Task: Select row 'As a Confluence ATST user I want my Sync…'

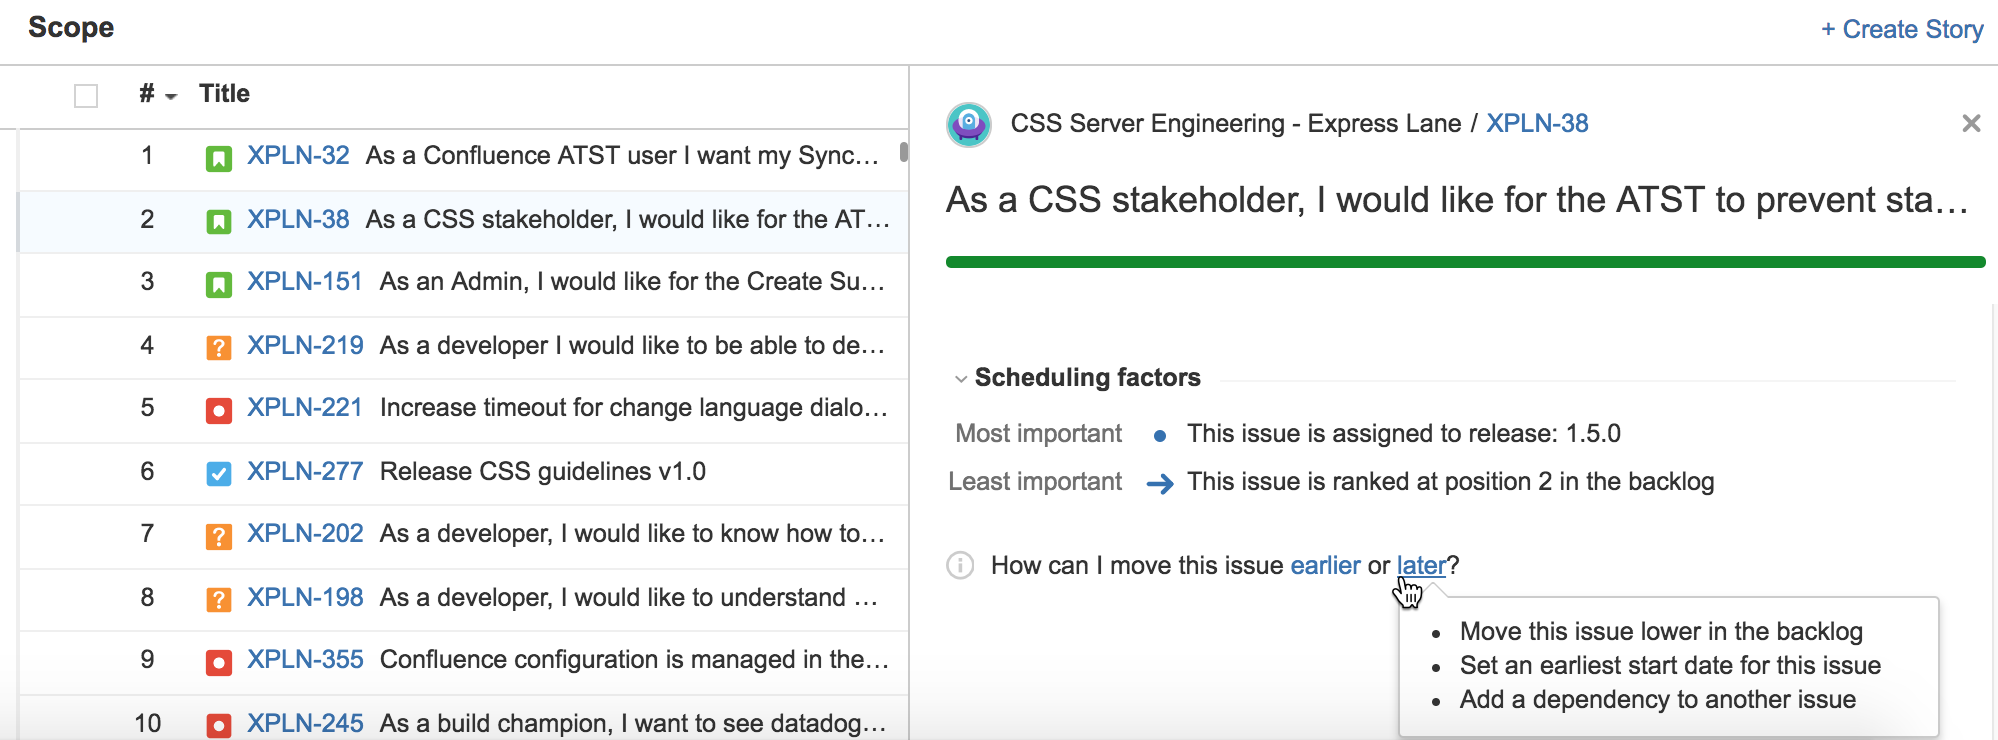Action: coord(463,158)
